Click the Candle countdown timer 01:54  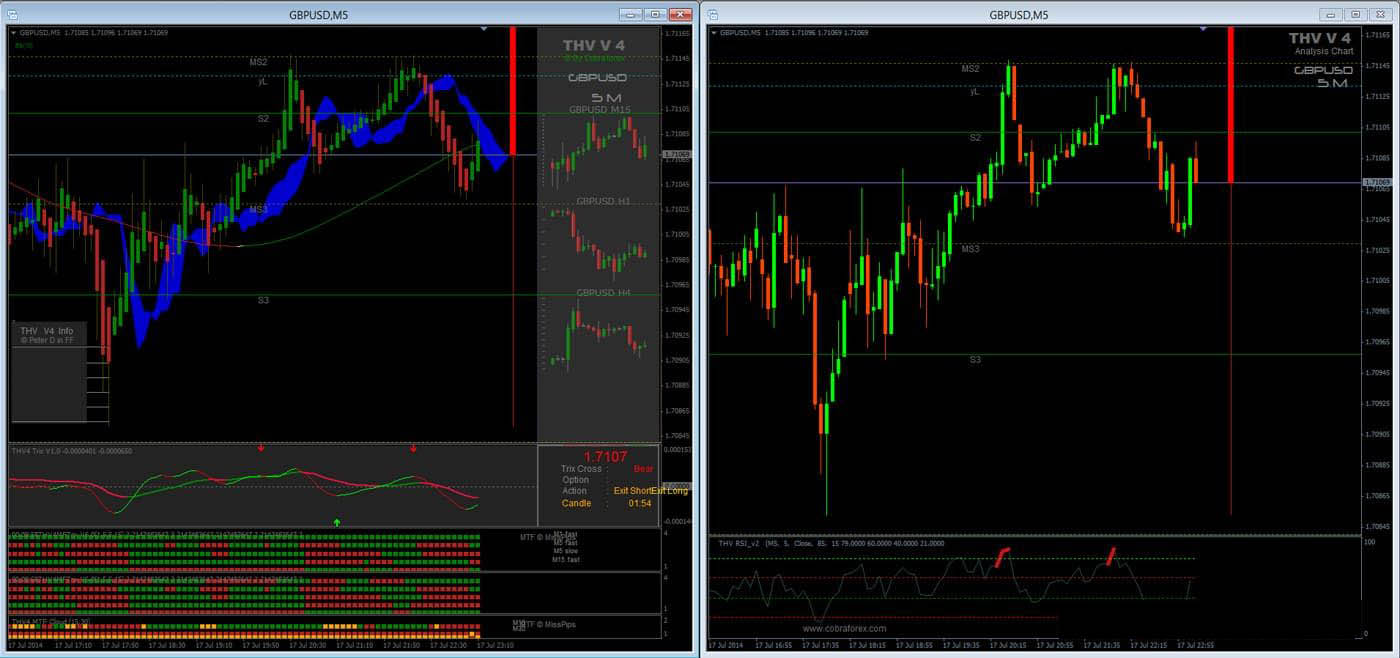pos(640,503)
